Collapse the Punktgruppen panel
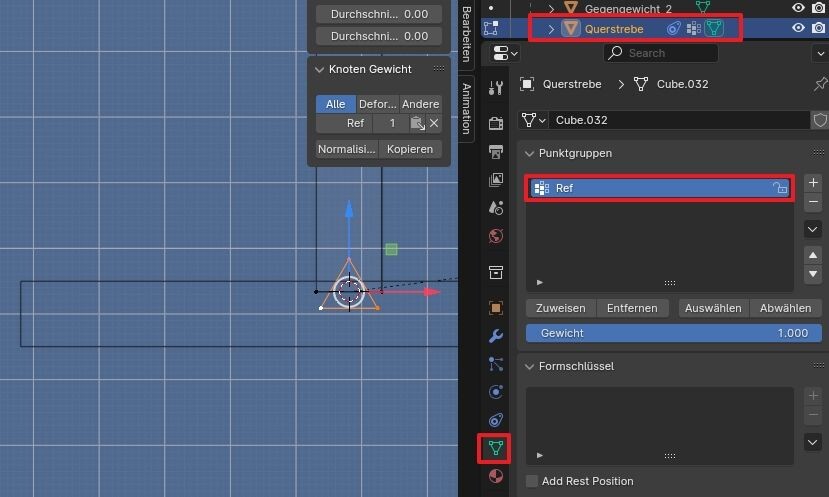Viewport: 829px width, 497px height. [x=529, y=153]
